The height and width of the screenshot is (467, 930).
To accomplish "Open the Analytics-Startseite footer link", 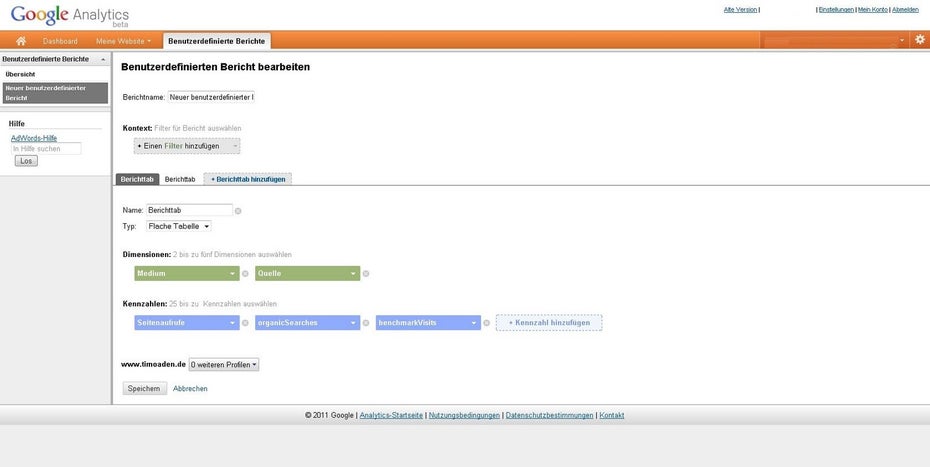I will tap(391, 415).
